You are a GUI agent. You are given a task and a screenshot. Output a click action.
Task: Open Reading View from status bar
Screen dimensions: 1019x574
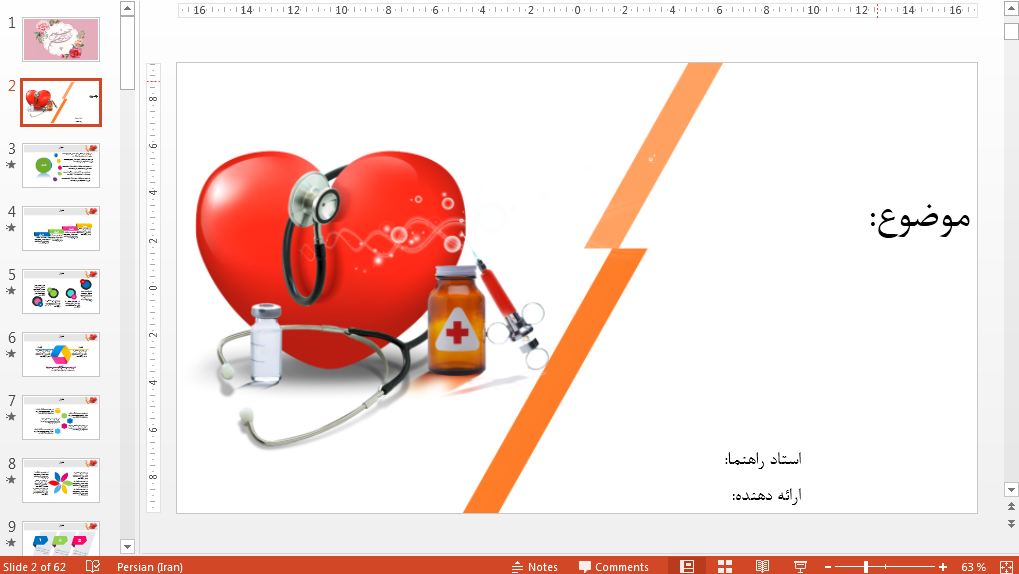[762, 566]
